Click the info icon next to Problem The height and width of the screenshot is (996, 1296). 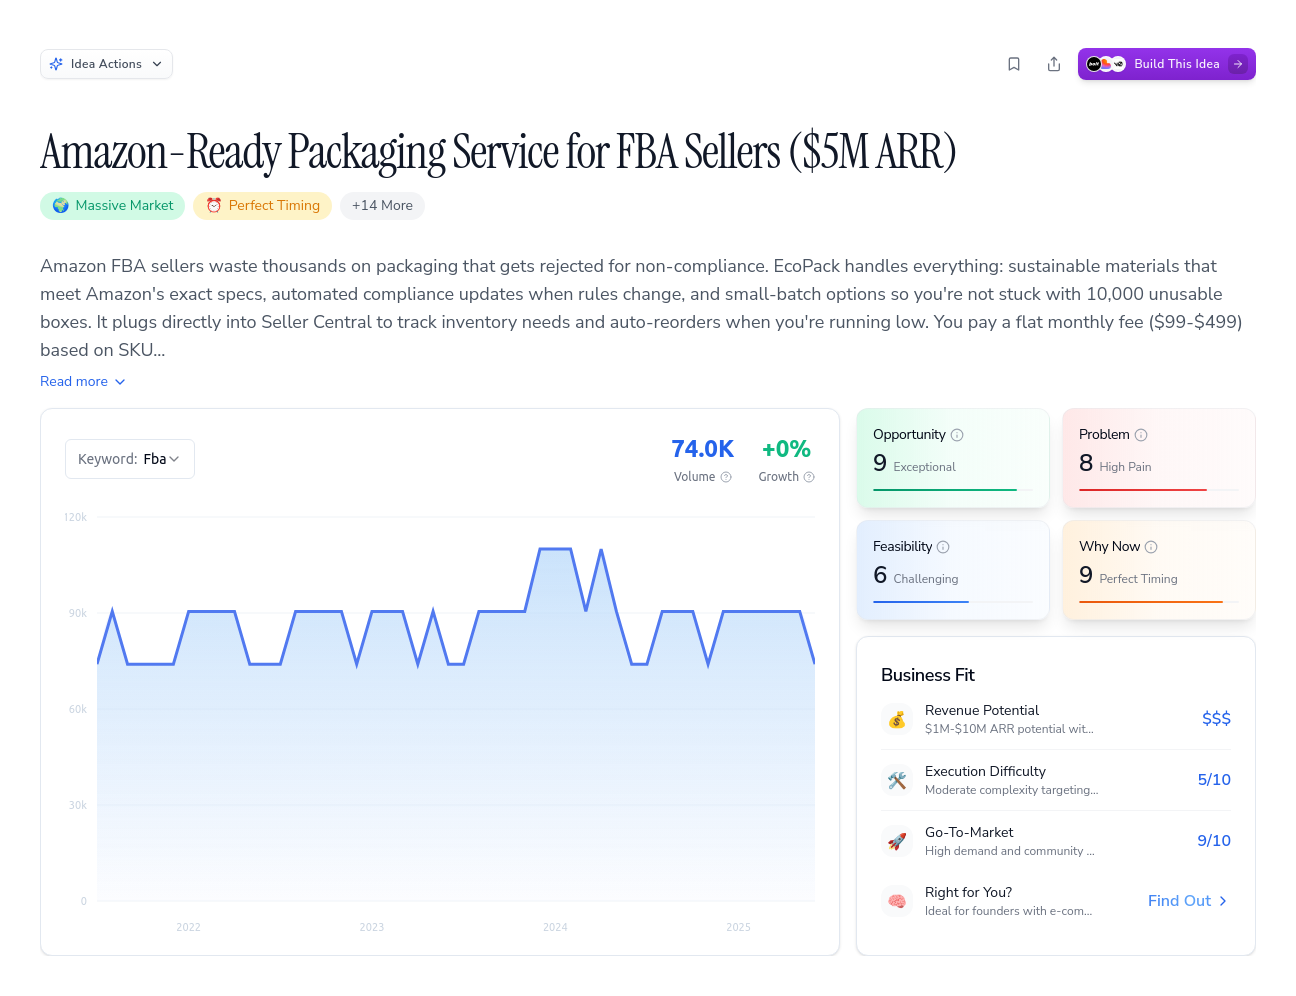1141,435
